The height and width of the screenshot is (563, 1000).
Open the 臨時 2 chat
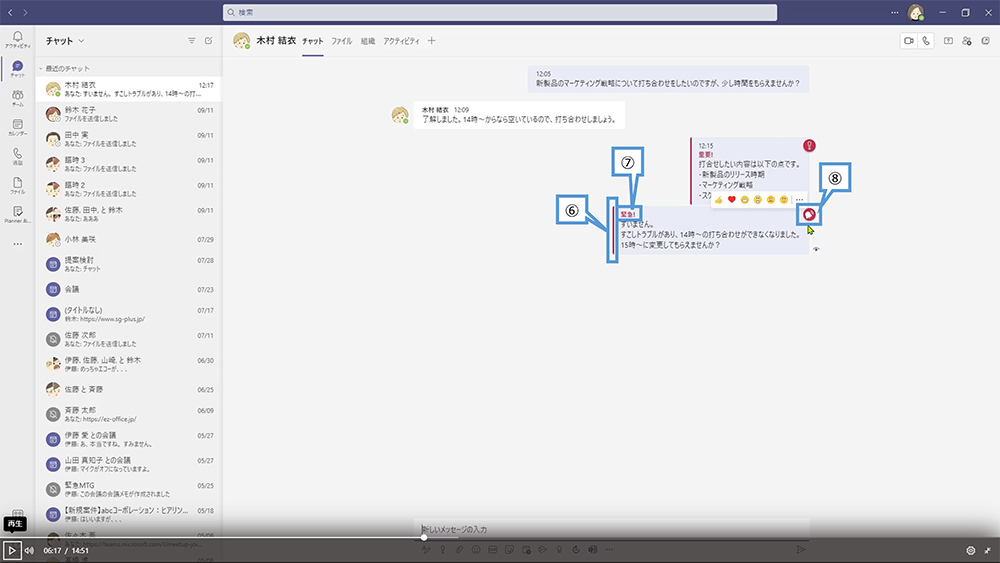coord(129,189)
